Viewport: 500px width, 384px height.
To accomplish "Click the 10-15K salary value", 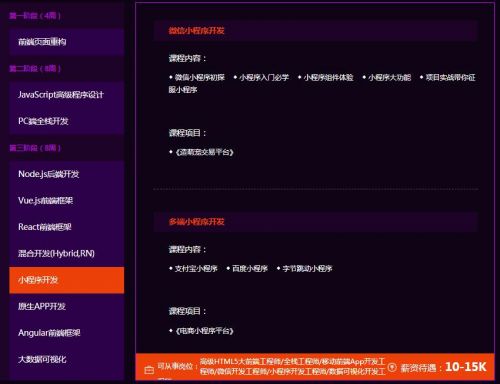I will click(x=466, y=367).
